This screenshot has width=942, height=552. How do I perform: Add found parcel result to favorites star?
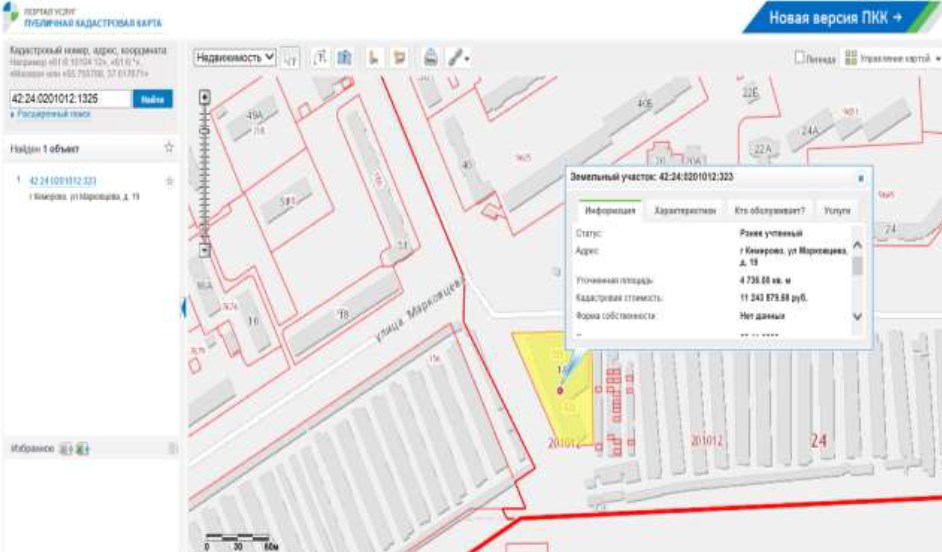[x=169, y=181]
